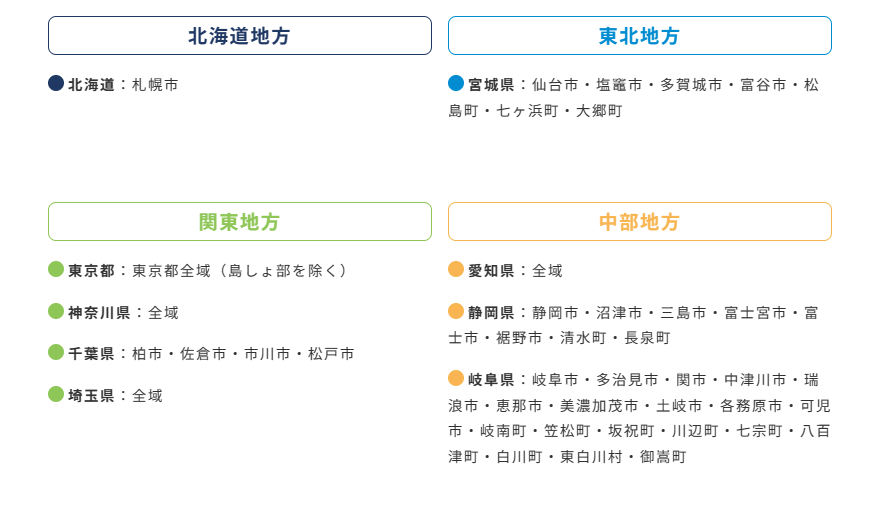Click the 北海道地方 region header box
This screenshot has width=891, height=509.
(x=240, y=36)
